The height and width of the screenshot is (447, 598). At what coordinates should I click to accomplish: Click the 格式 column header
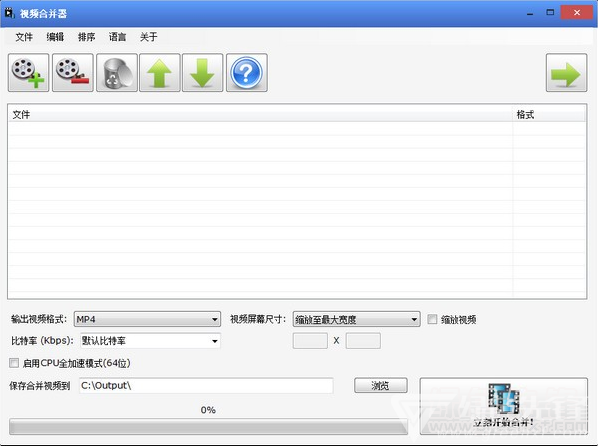548,114
